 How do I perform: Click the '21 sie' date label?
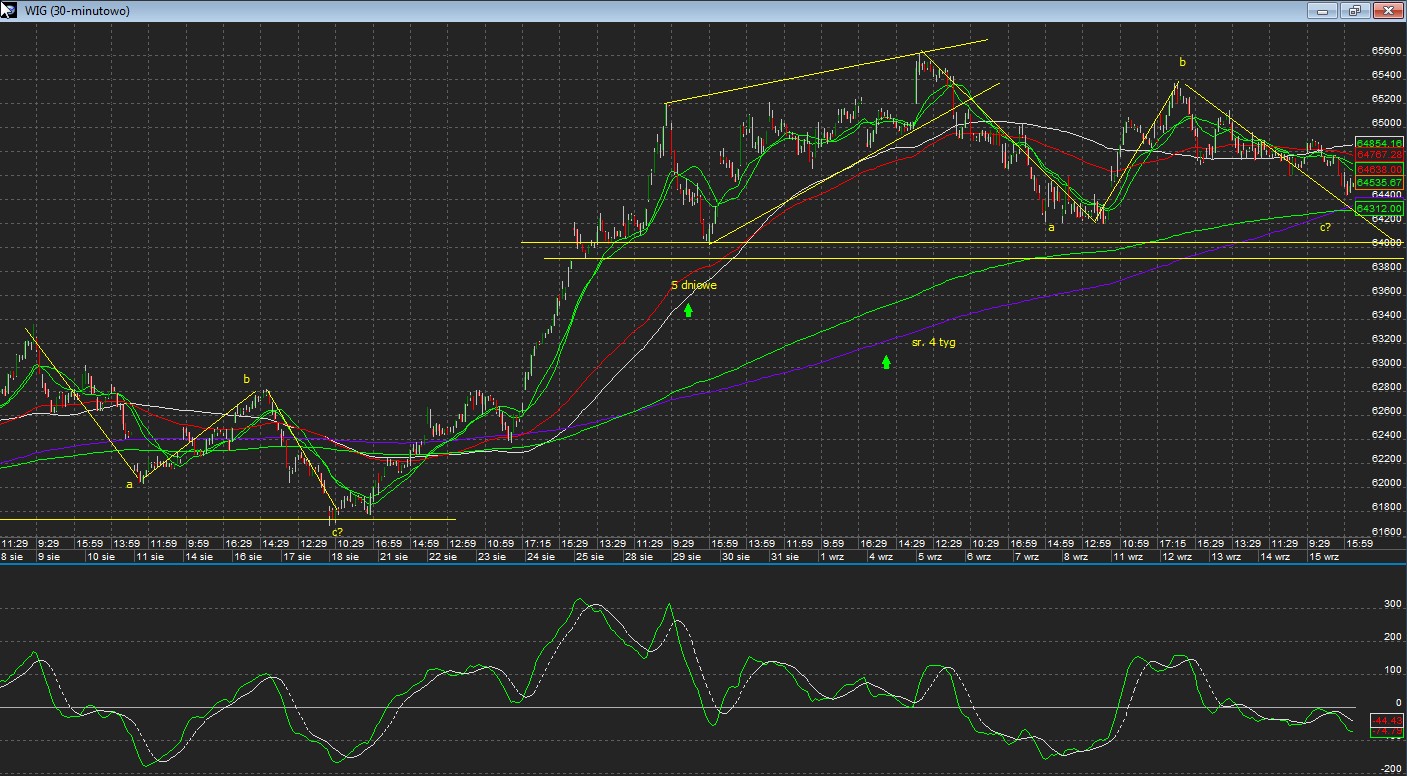395,556
